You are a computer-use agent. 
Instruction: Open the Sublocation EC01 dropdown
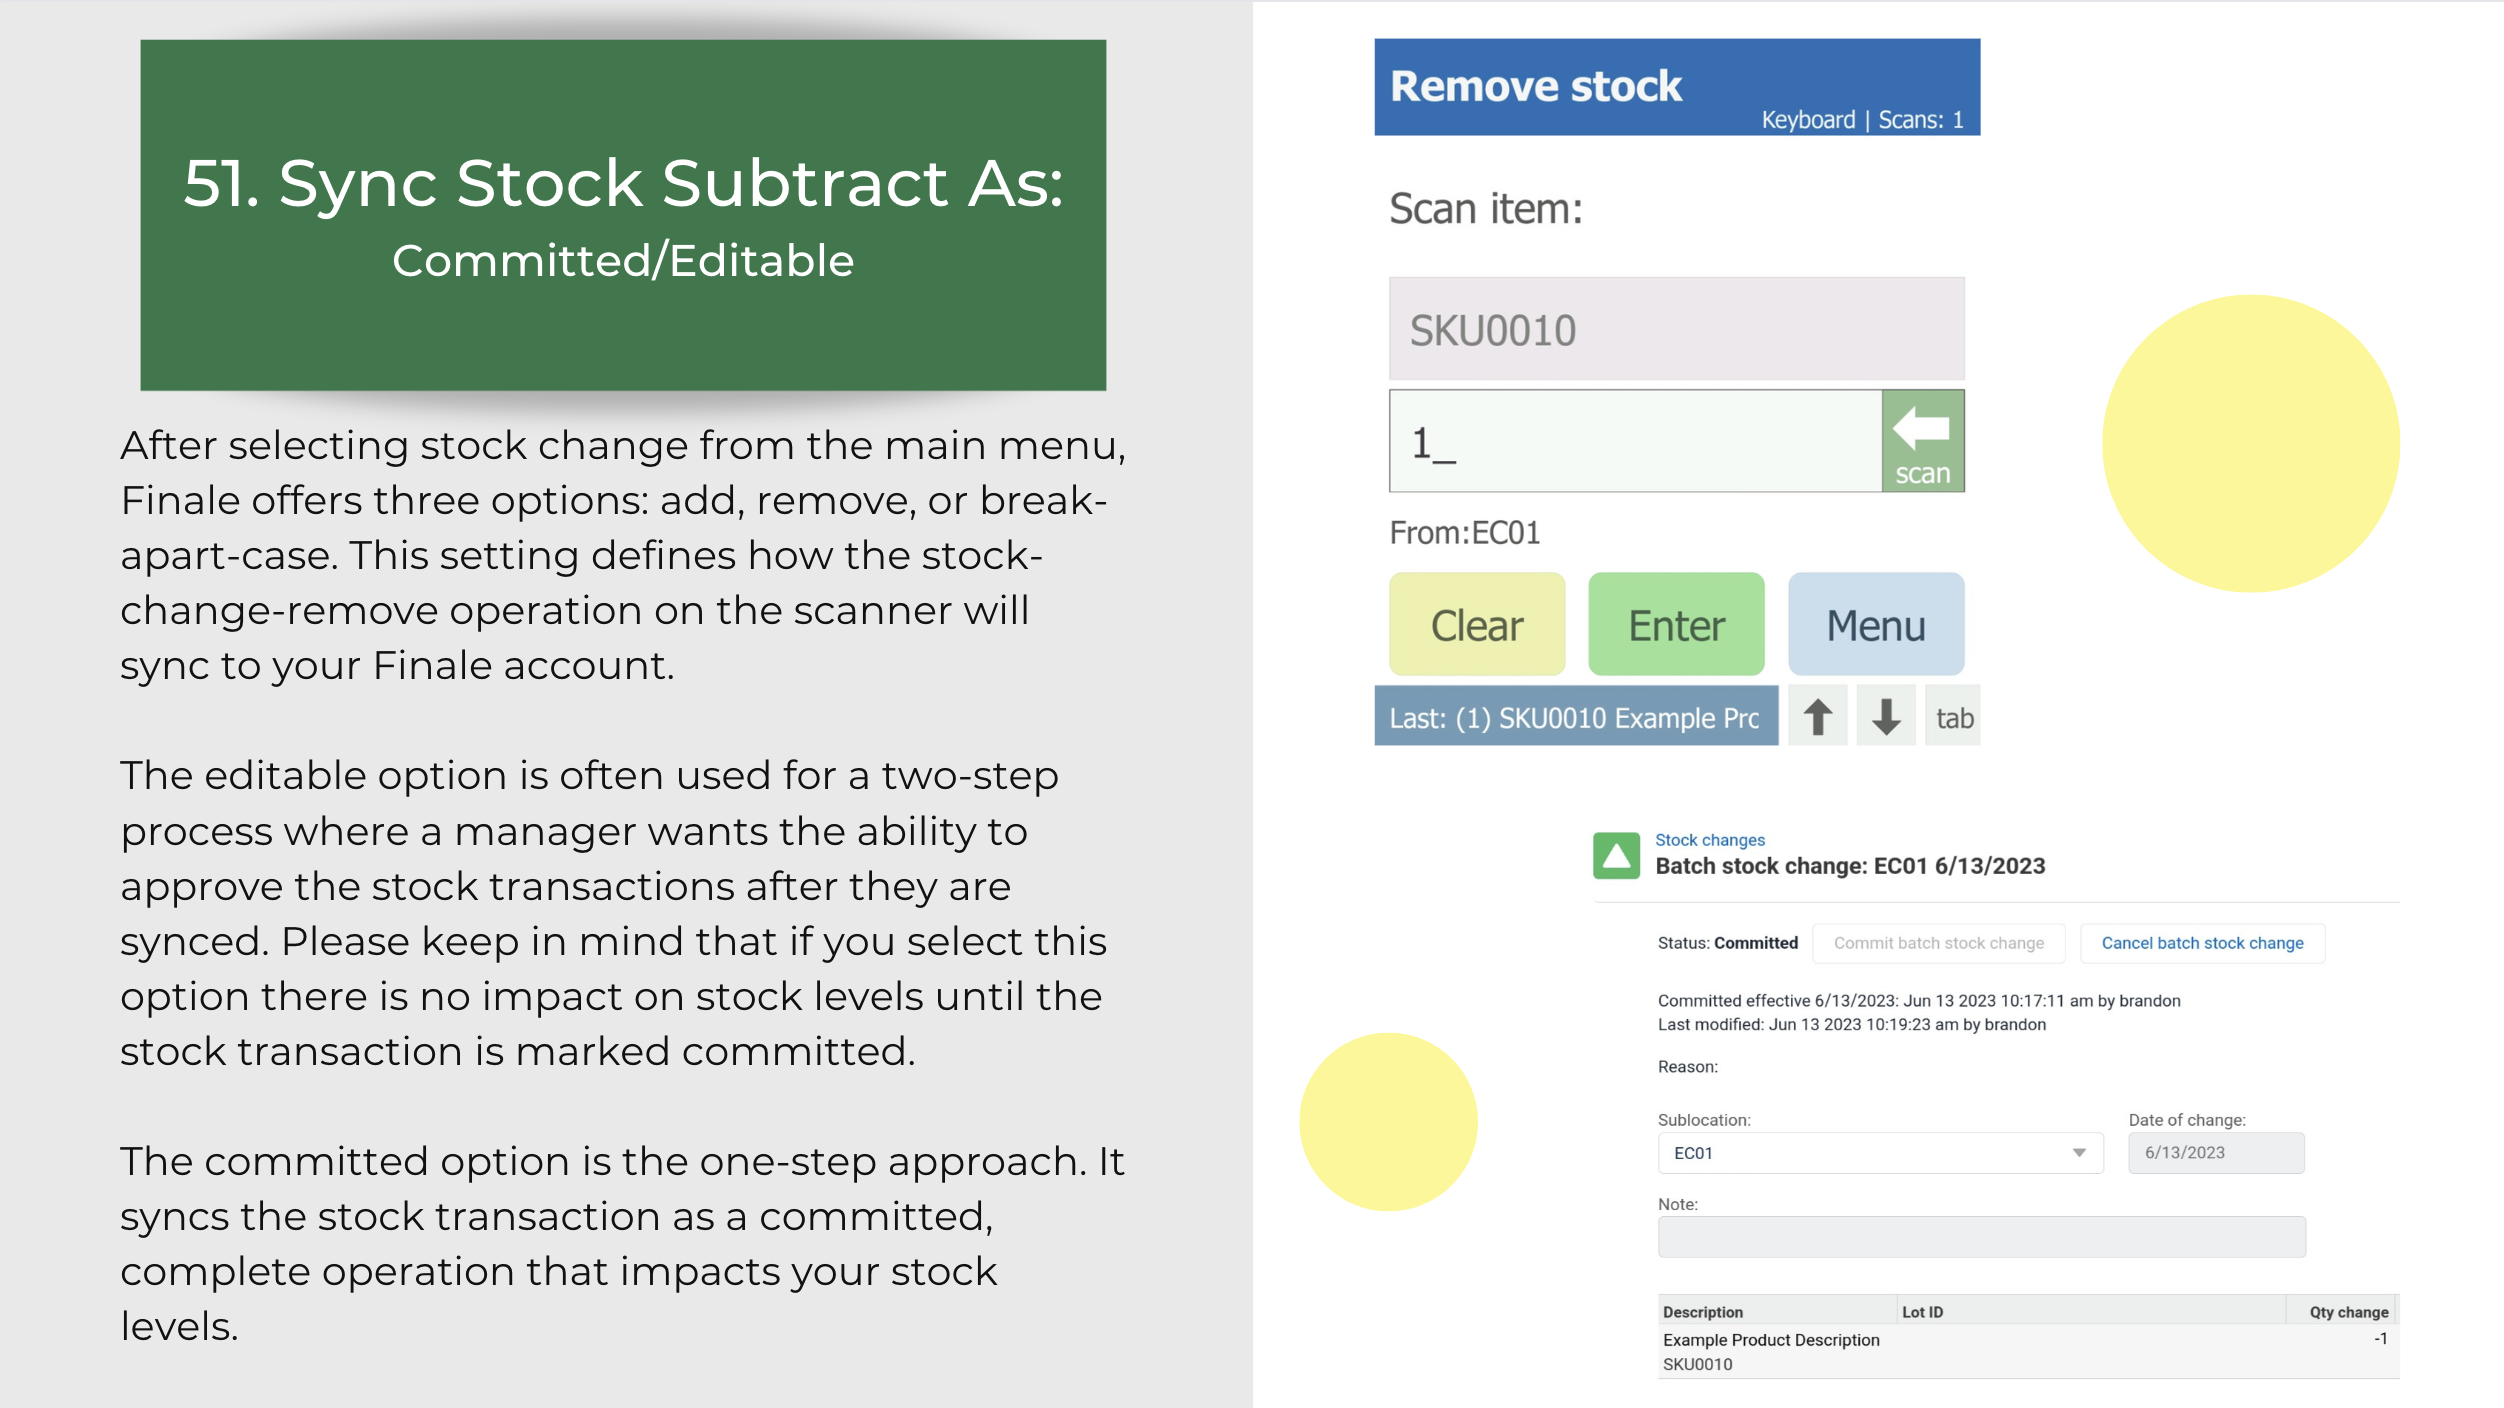tap(1880, 1153)
